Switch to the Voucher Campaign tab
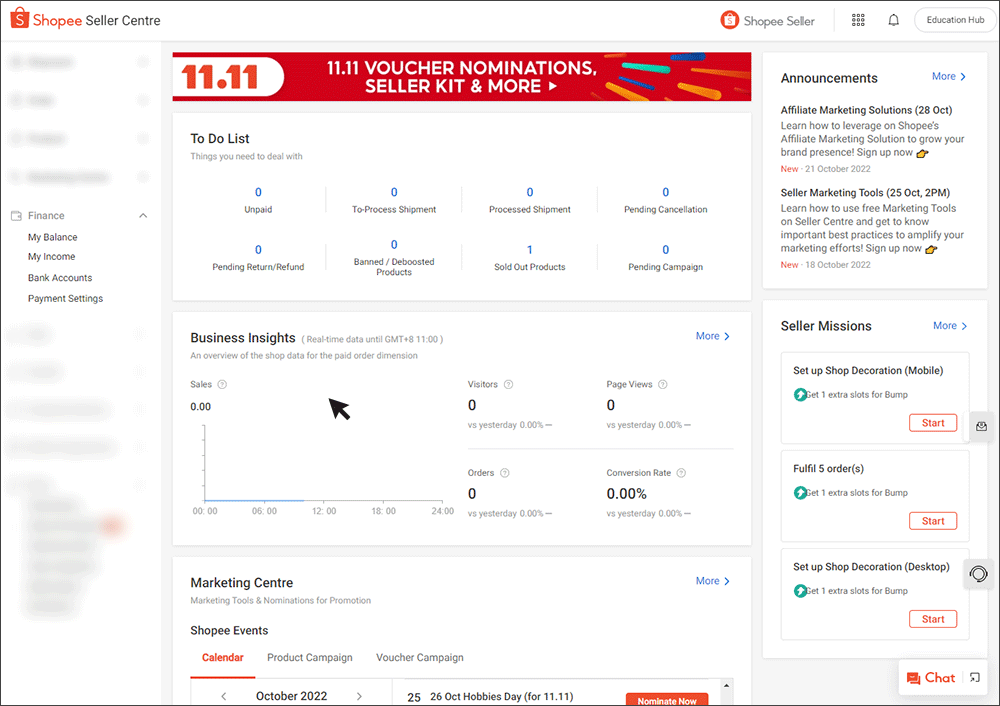Viewport: 1000px width, 706px height. [419, 657]
